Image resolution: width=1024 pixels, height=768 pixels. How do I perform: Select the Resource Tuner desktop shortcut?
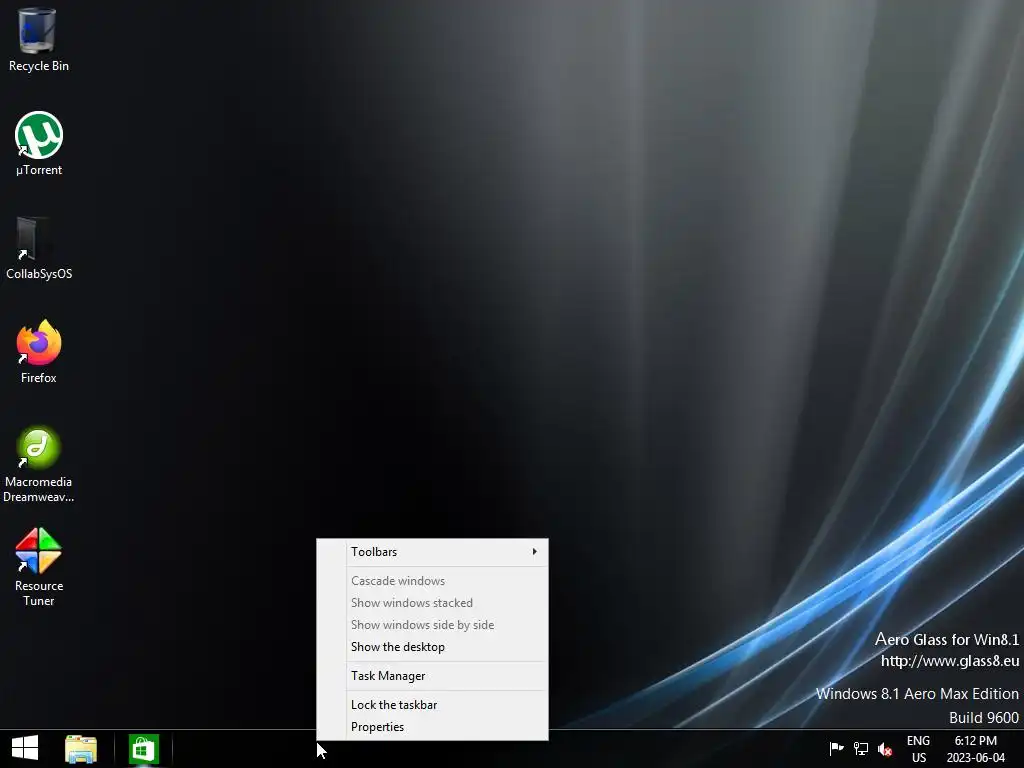pos(39,567)
